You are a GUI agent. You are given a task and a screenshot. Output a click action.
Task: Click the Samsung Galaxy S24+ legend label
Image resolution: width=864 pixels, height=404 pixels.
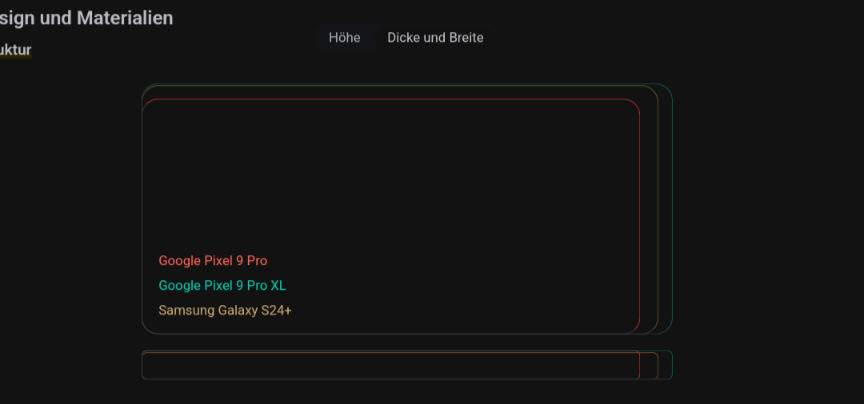225,311
